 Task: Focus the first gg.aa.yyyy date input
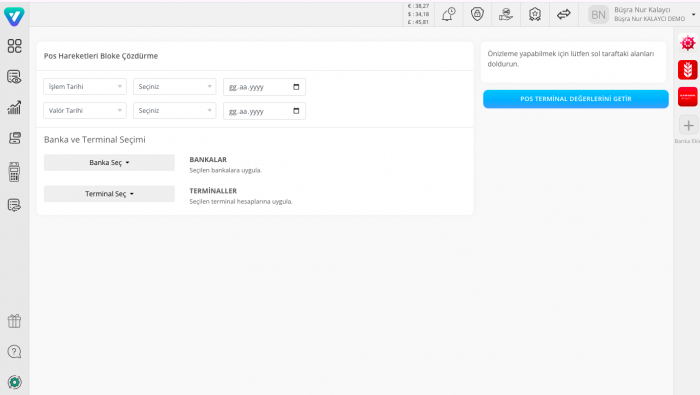click(264, 87)
